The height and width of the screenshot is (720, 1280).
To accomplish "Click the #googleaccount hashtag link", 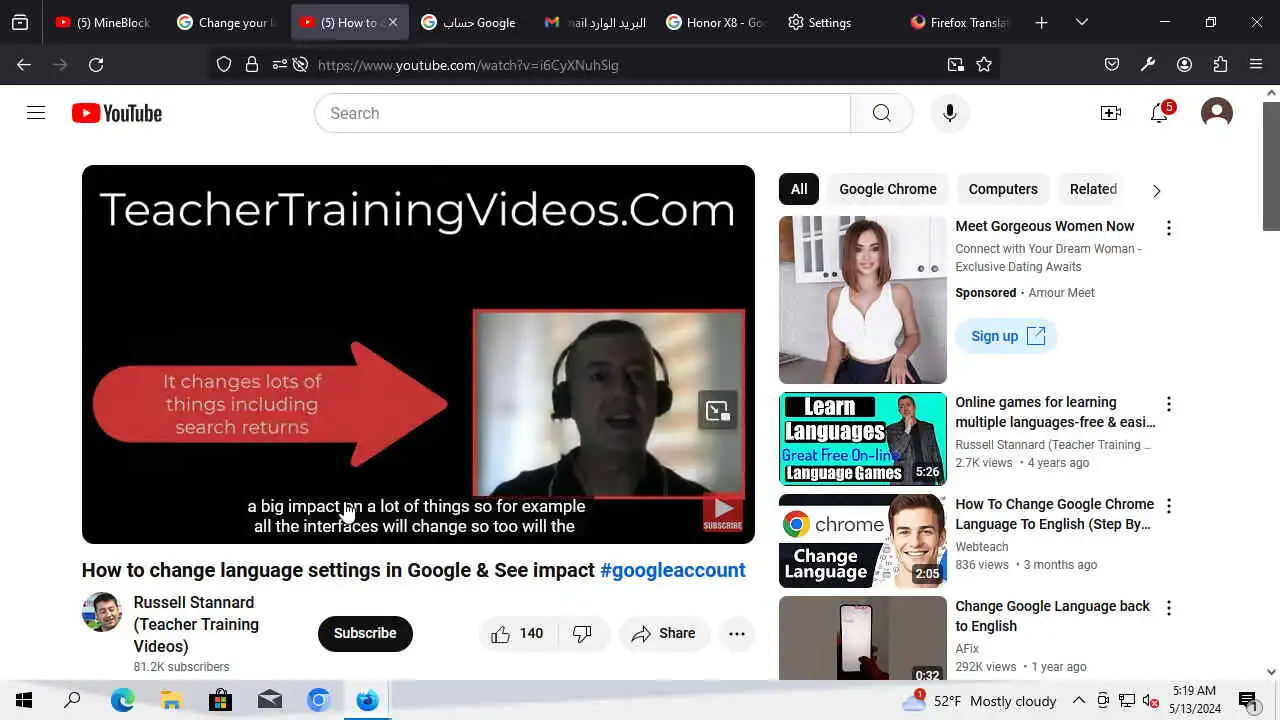I will click(672, 570).
